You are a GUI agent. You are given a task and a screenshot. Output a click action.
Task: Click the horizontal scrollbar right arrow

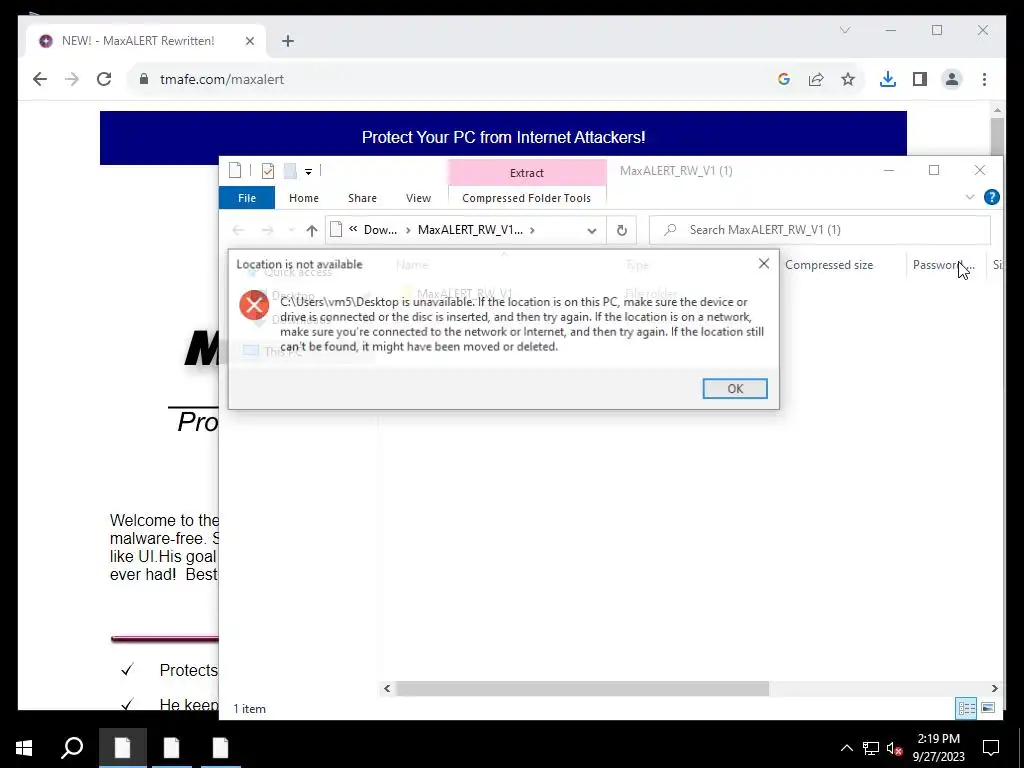pyautogui.click(x=995, y=688)
